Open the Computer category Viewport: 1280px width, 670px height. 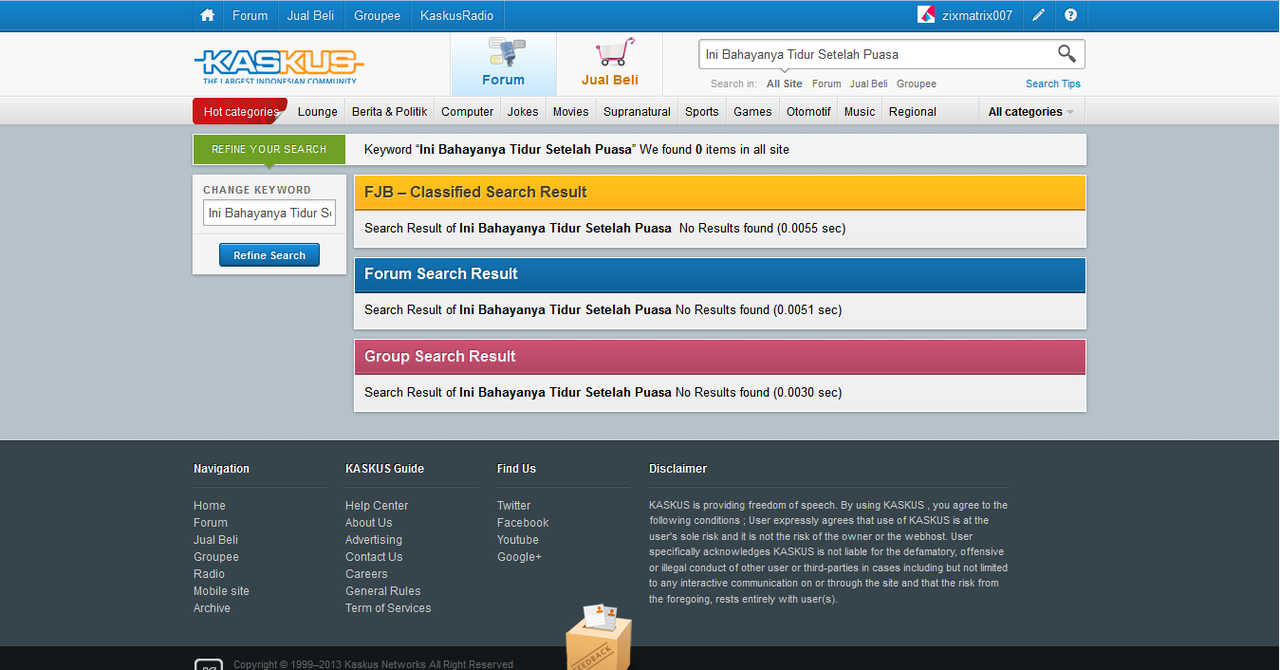(467, 112)
